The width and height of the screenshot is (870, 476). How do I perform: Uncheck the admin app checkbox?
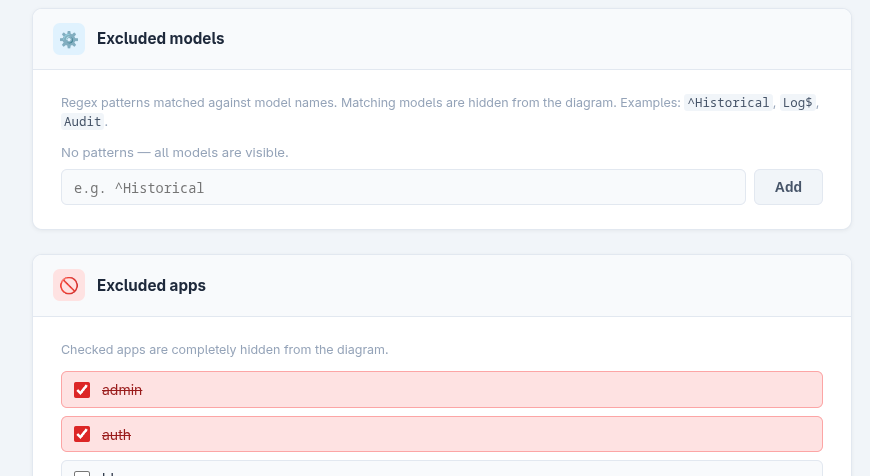82,390
